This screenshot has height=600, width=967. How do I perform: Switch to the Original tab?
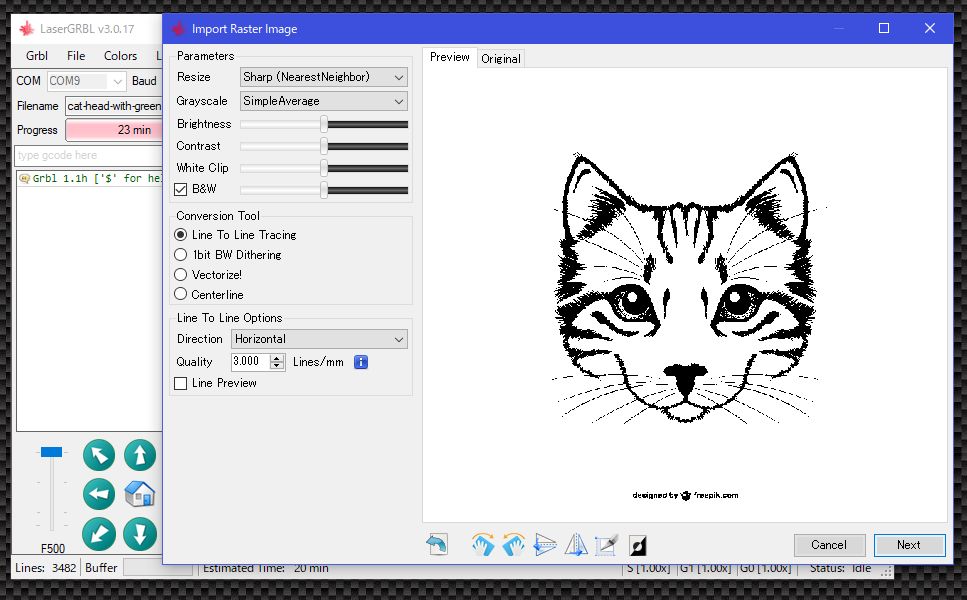pyautogui.click(x=501, y=59)
